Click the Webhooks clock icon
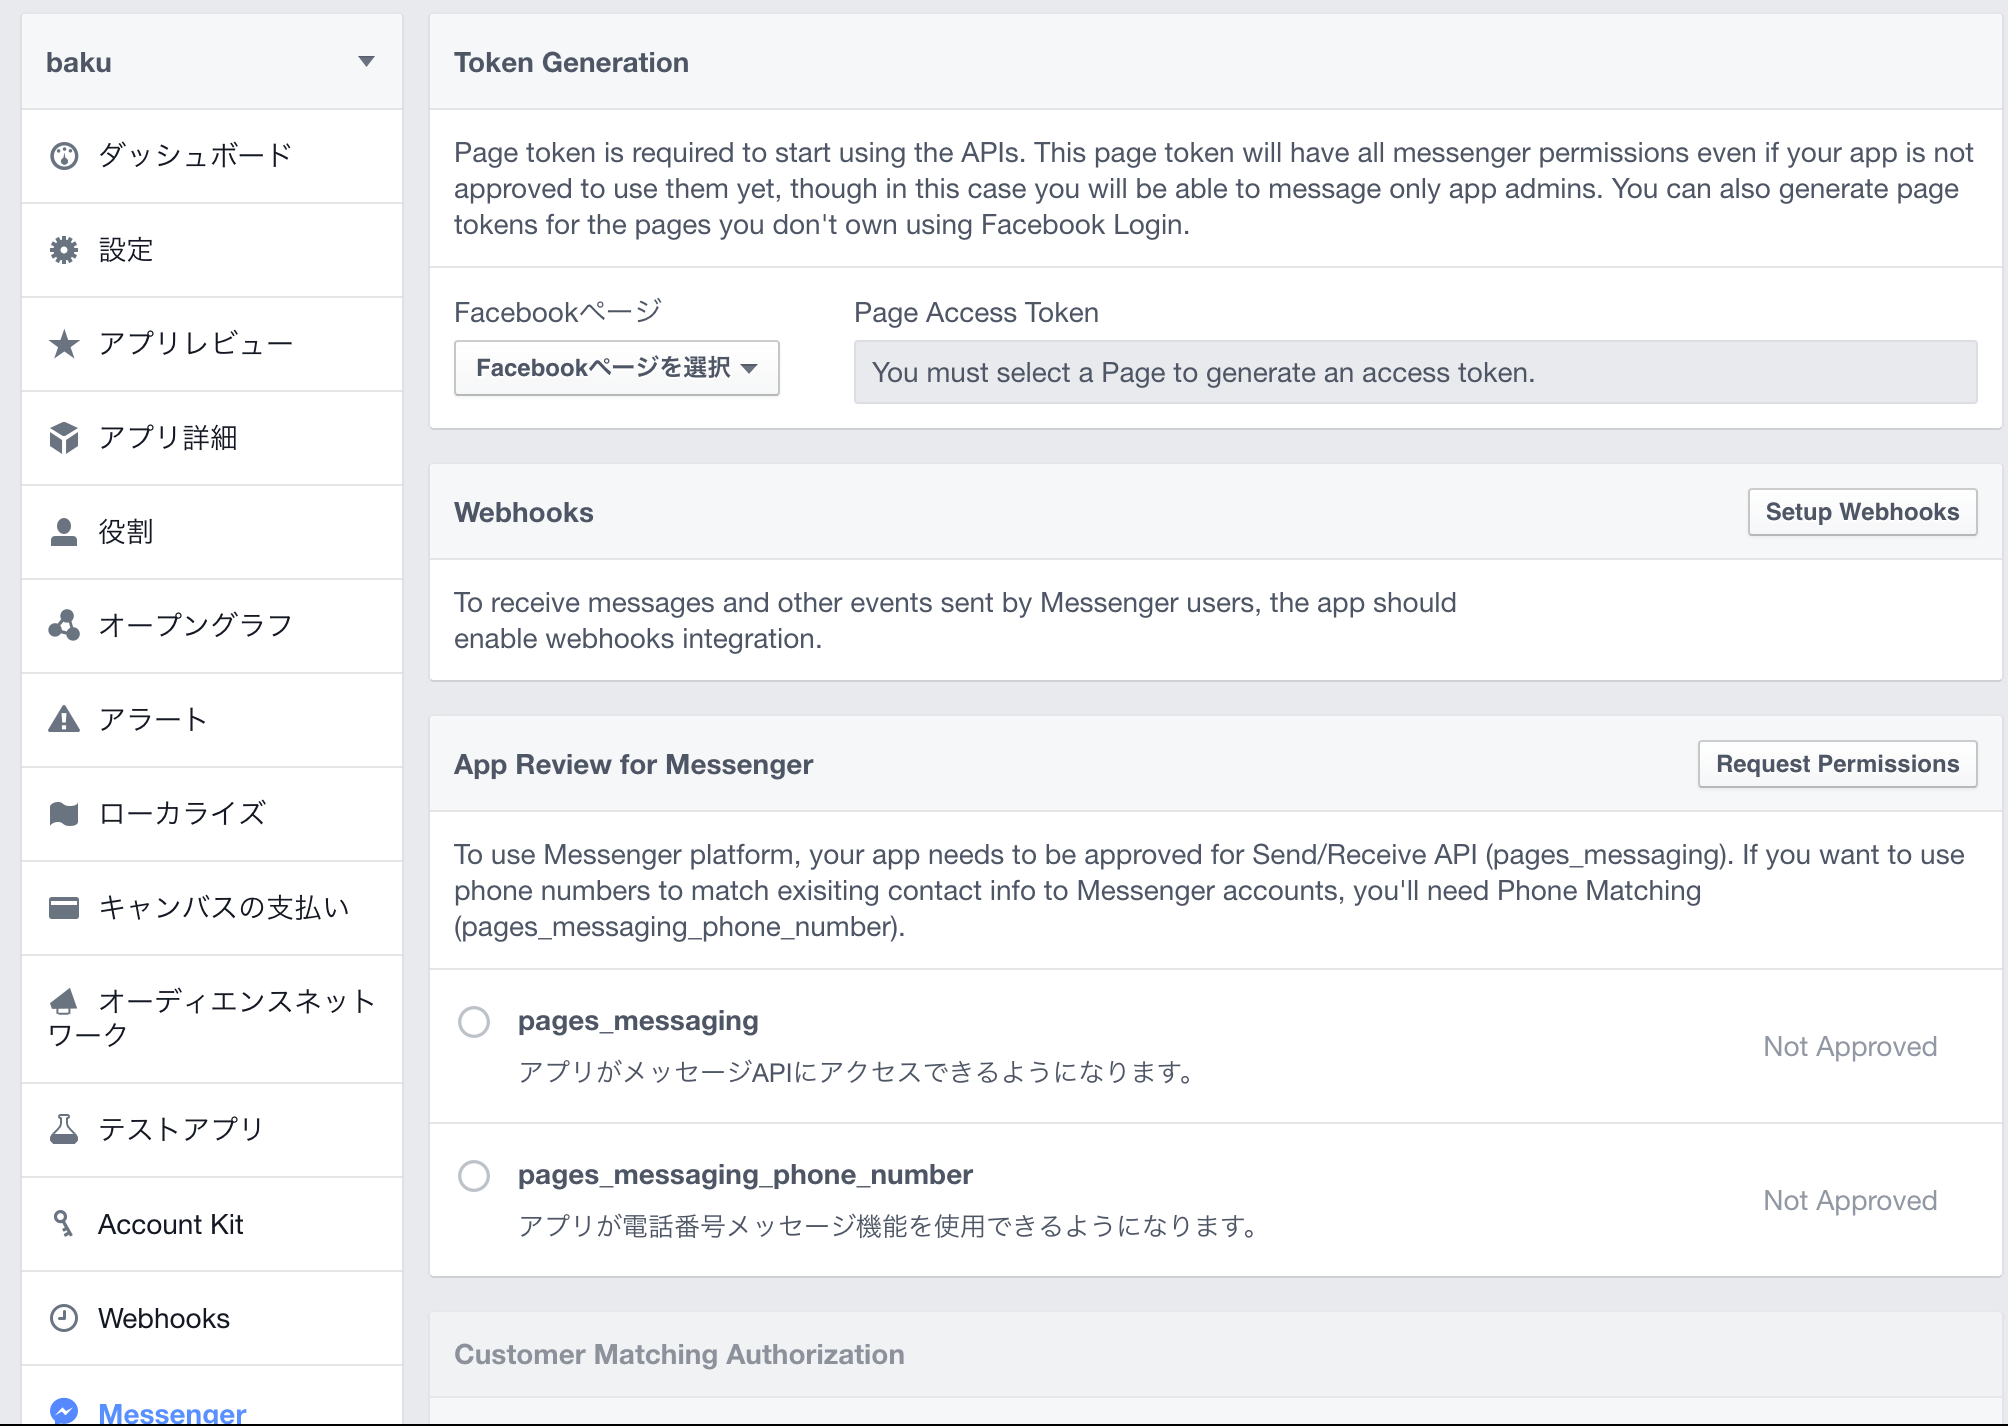Viewport: 2008px width, 1426px height. coord(64,1318)
